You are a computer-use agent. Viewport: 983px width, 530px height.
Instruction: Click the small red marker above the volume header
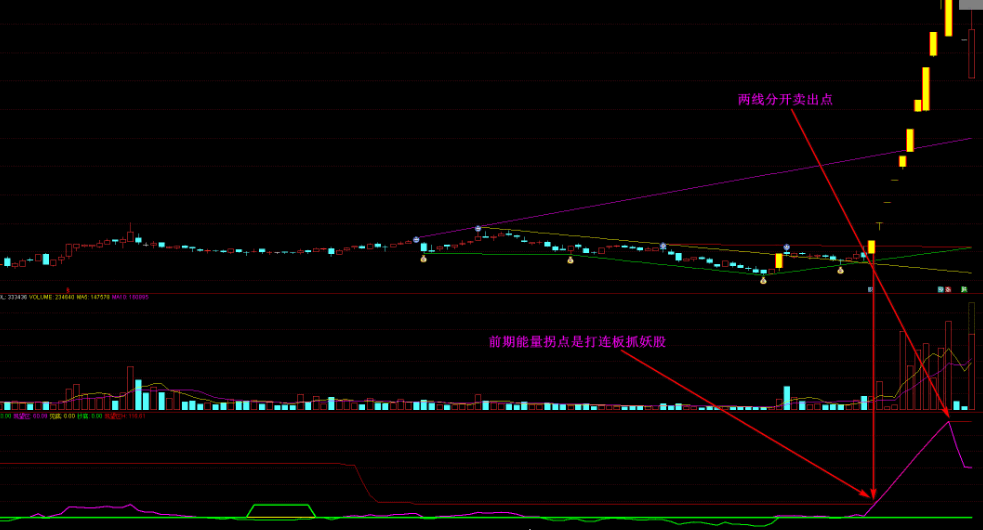tap(68, 290)
